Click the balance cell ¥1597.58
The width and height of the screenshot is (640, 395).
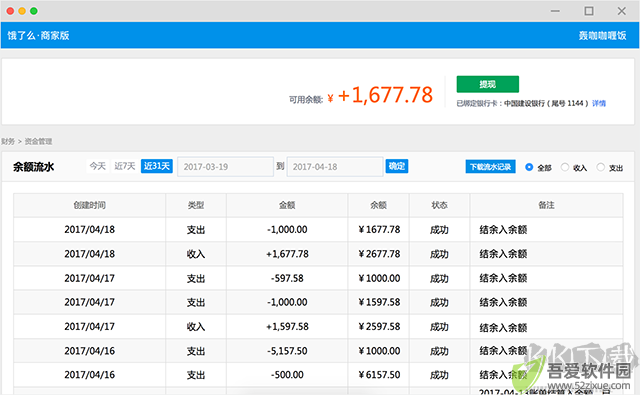379,302
